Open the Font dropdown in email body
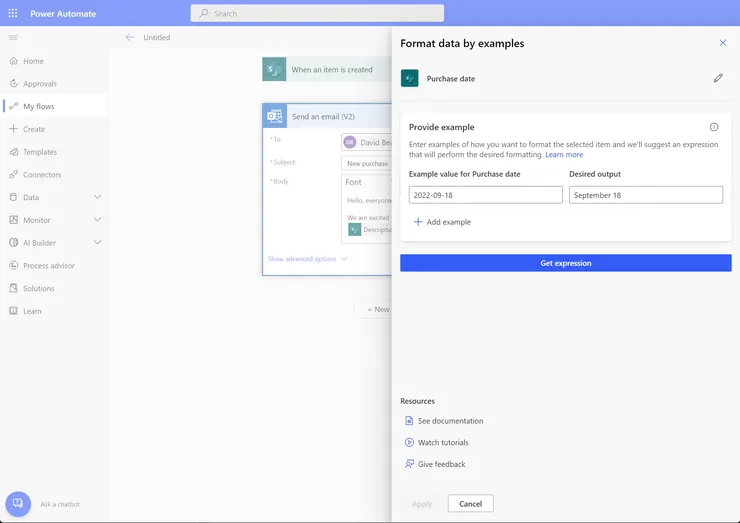This screenshot has height=523, width=740. pos(367,182)
